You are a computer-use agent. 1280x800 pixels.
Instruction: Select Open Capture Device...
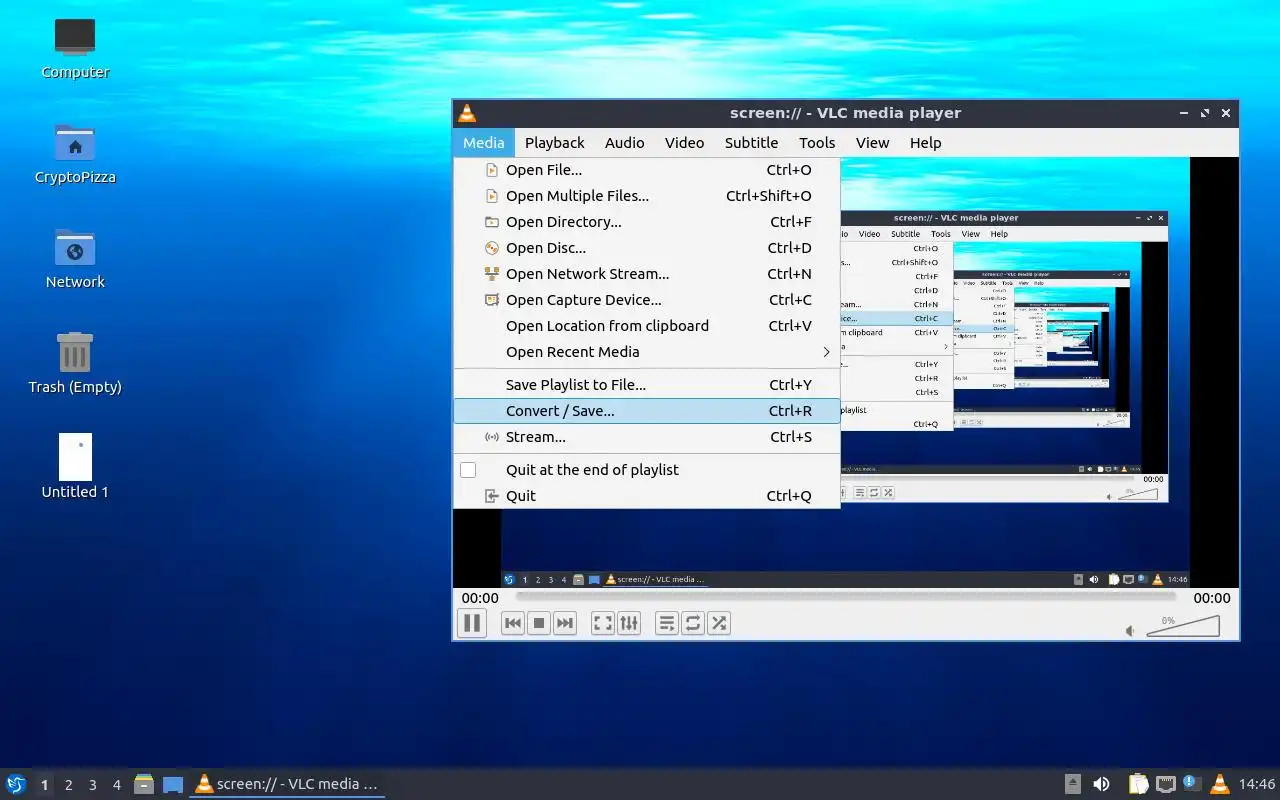click(x=646, y=300)
